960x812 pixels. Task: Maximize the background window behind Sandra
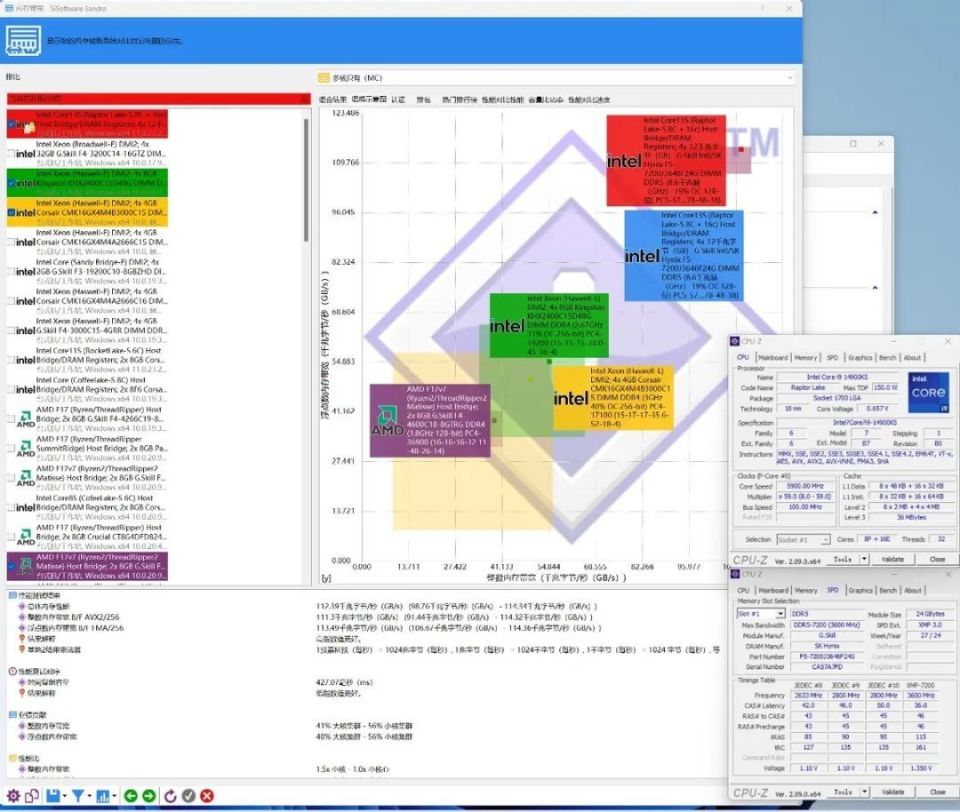853,143
